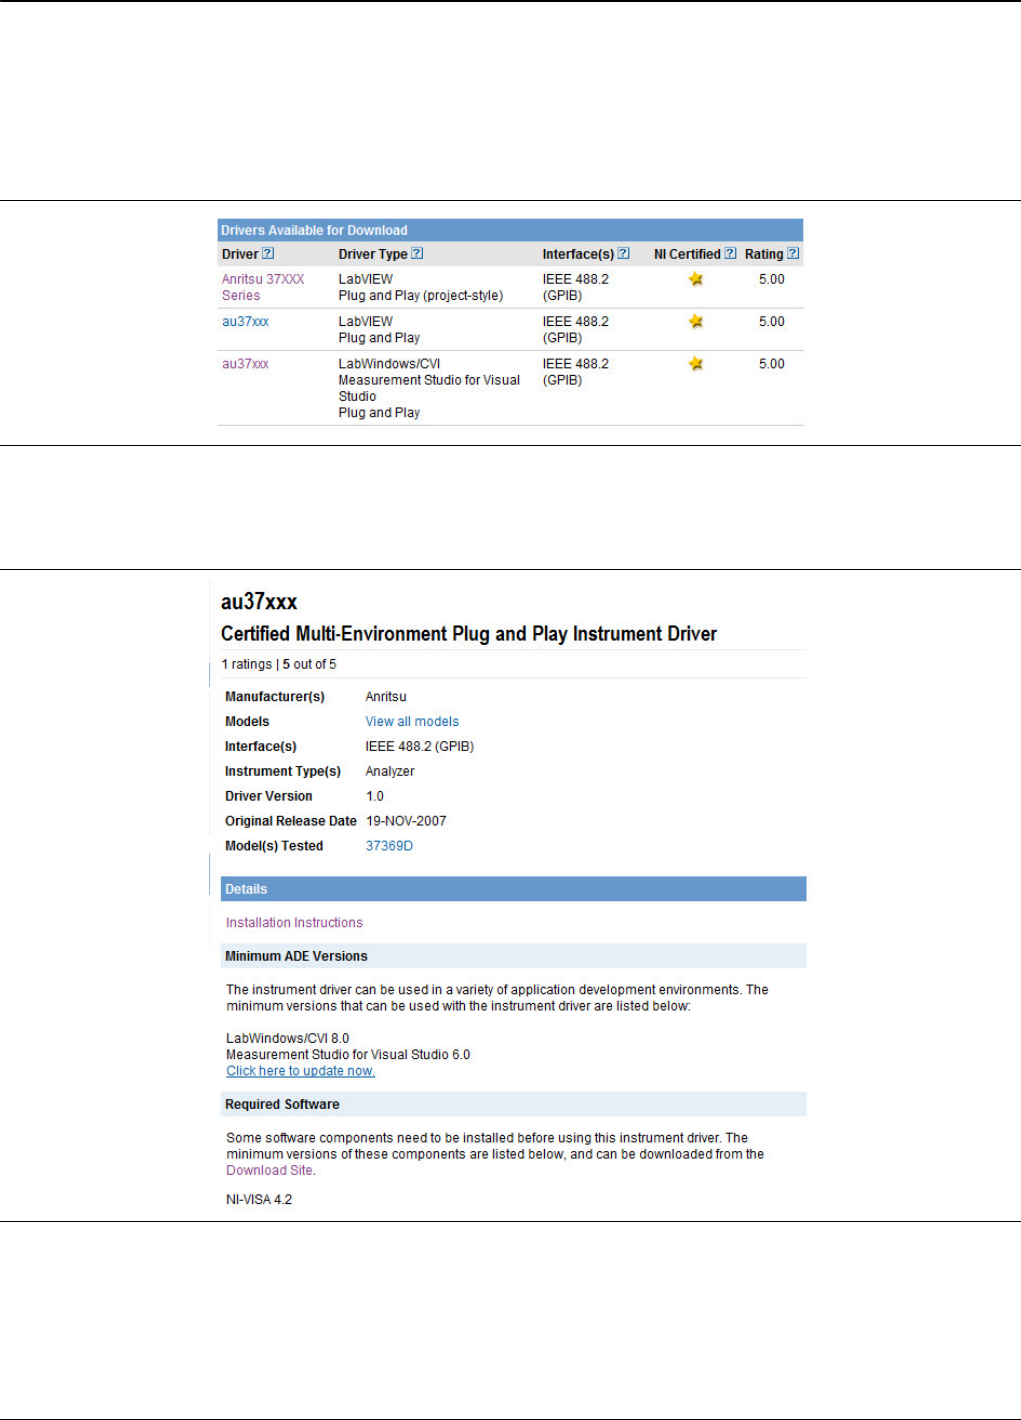Click Interface(s) value IEEE 488.2 (GPIB) in details
Viewport: 1021px width, 1420px height.
click(x=420, y=746)
